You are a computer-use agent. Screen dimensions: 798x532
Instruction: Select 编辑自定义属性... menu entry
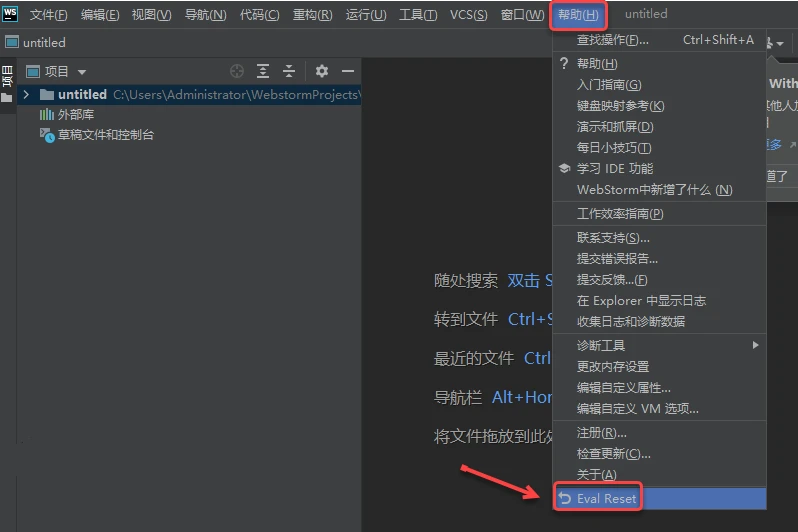click(660, 387)
